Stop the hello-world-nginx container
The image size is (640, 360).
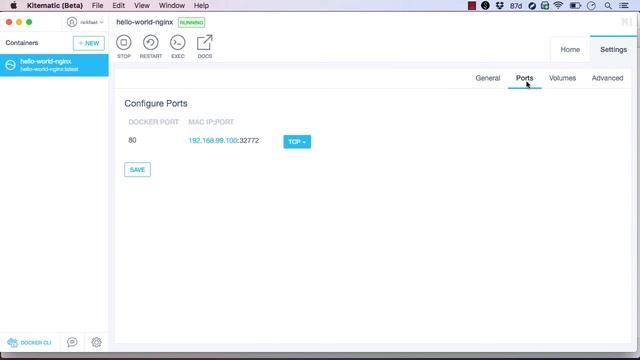coord(124,46)
